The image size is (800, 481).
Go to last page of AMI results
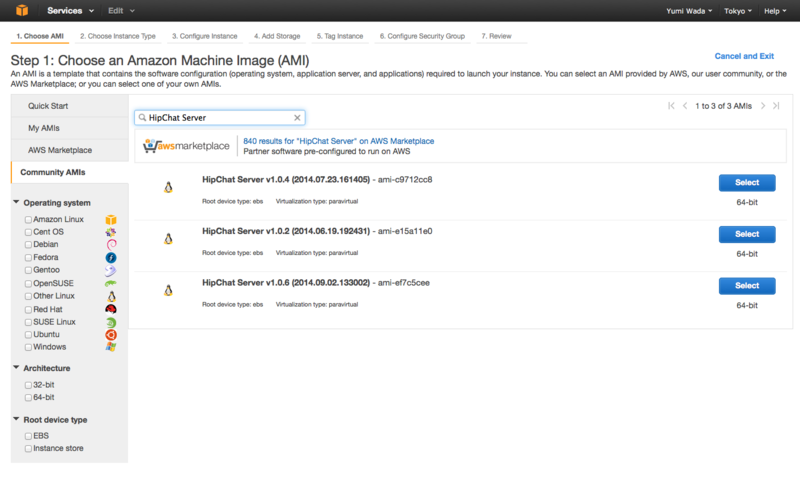776,106
